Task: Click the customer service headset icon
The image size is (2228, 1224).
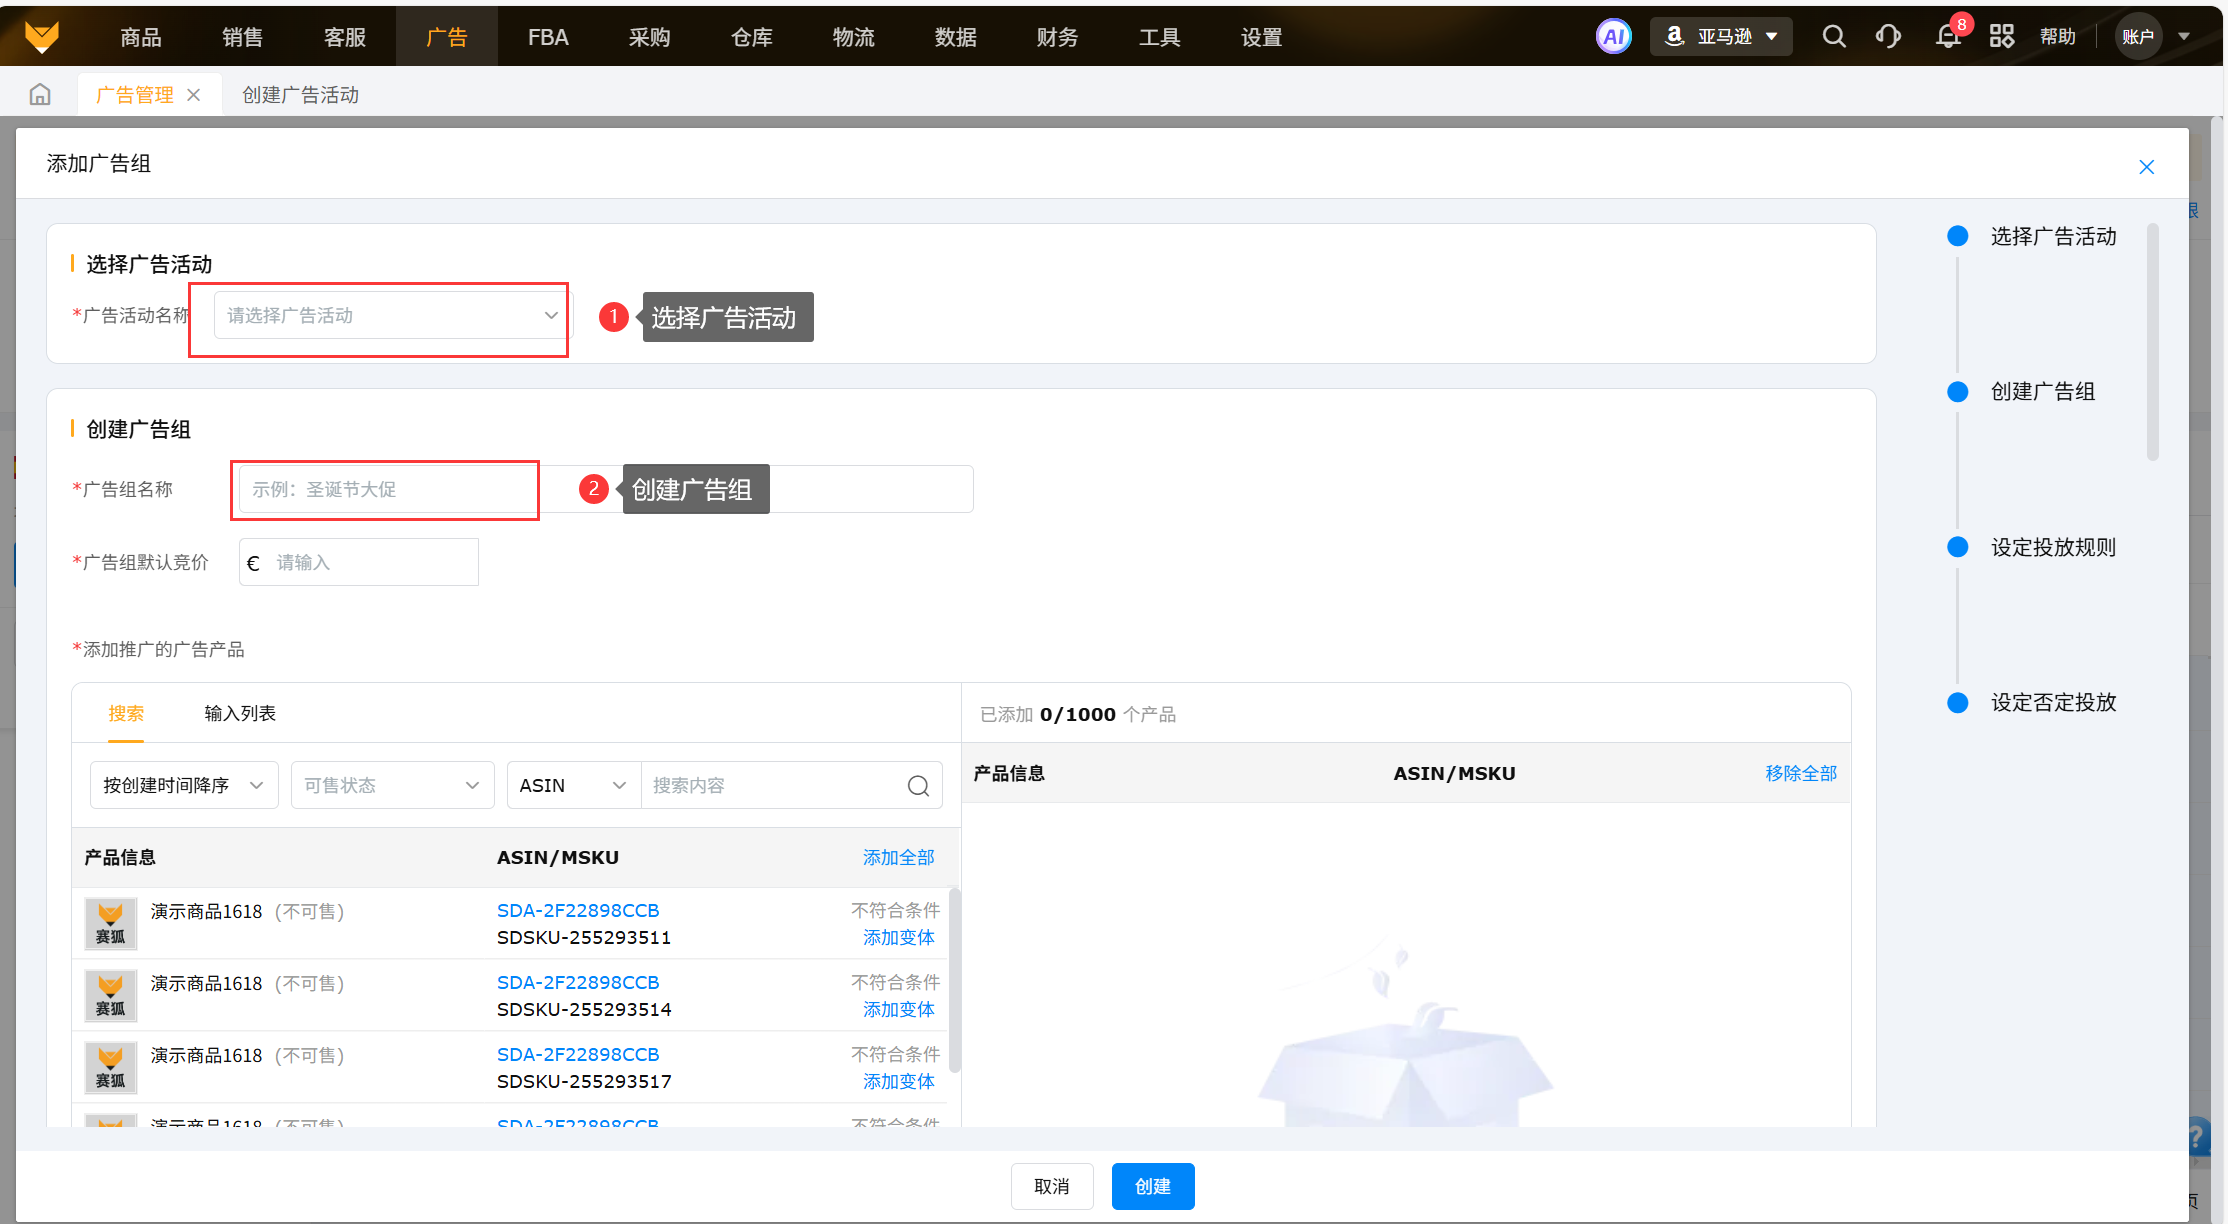Action: [x=1888, y=37]
